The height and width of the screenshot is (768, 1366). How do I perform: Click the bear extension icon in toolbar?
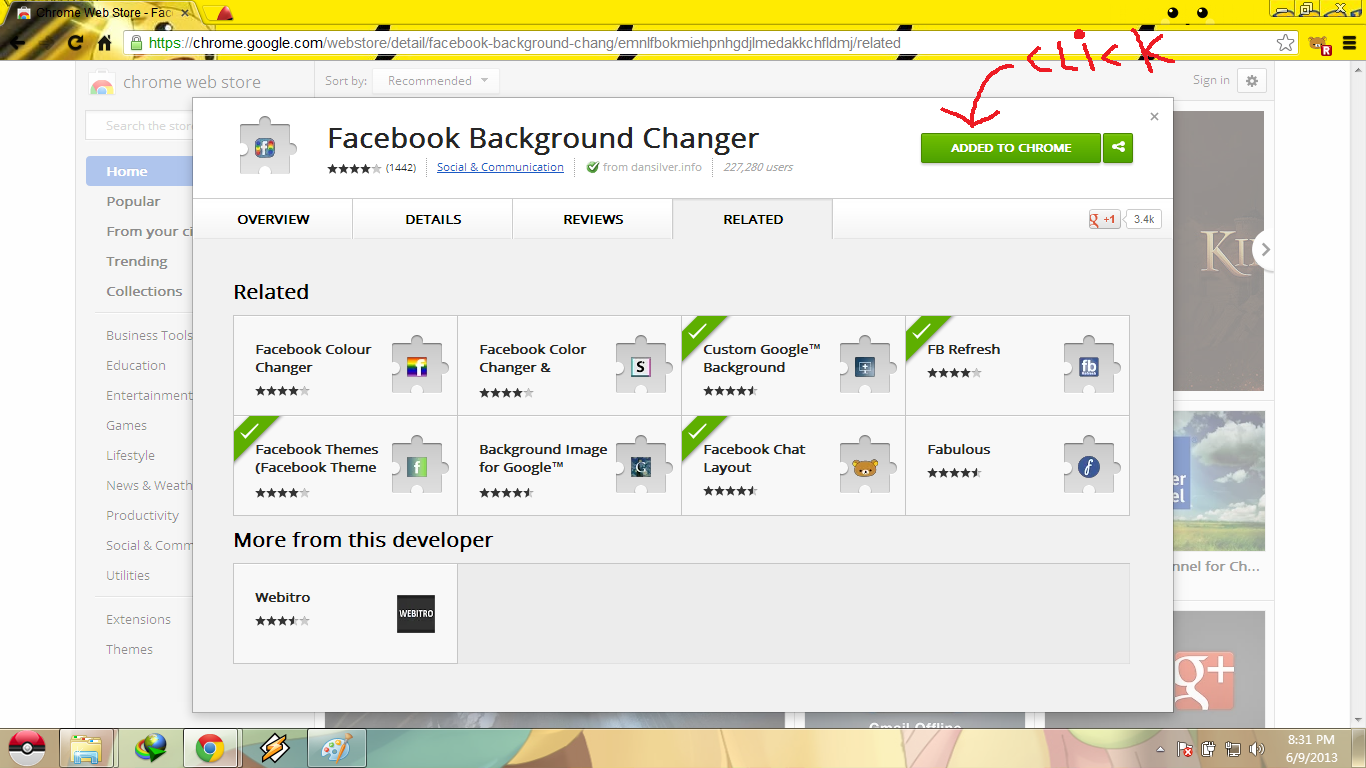1320,44
